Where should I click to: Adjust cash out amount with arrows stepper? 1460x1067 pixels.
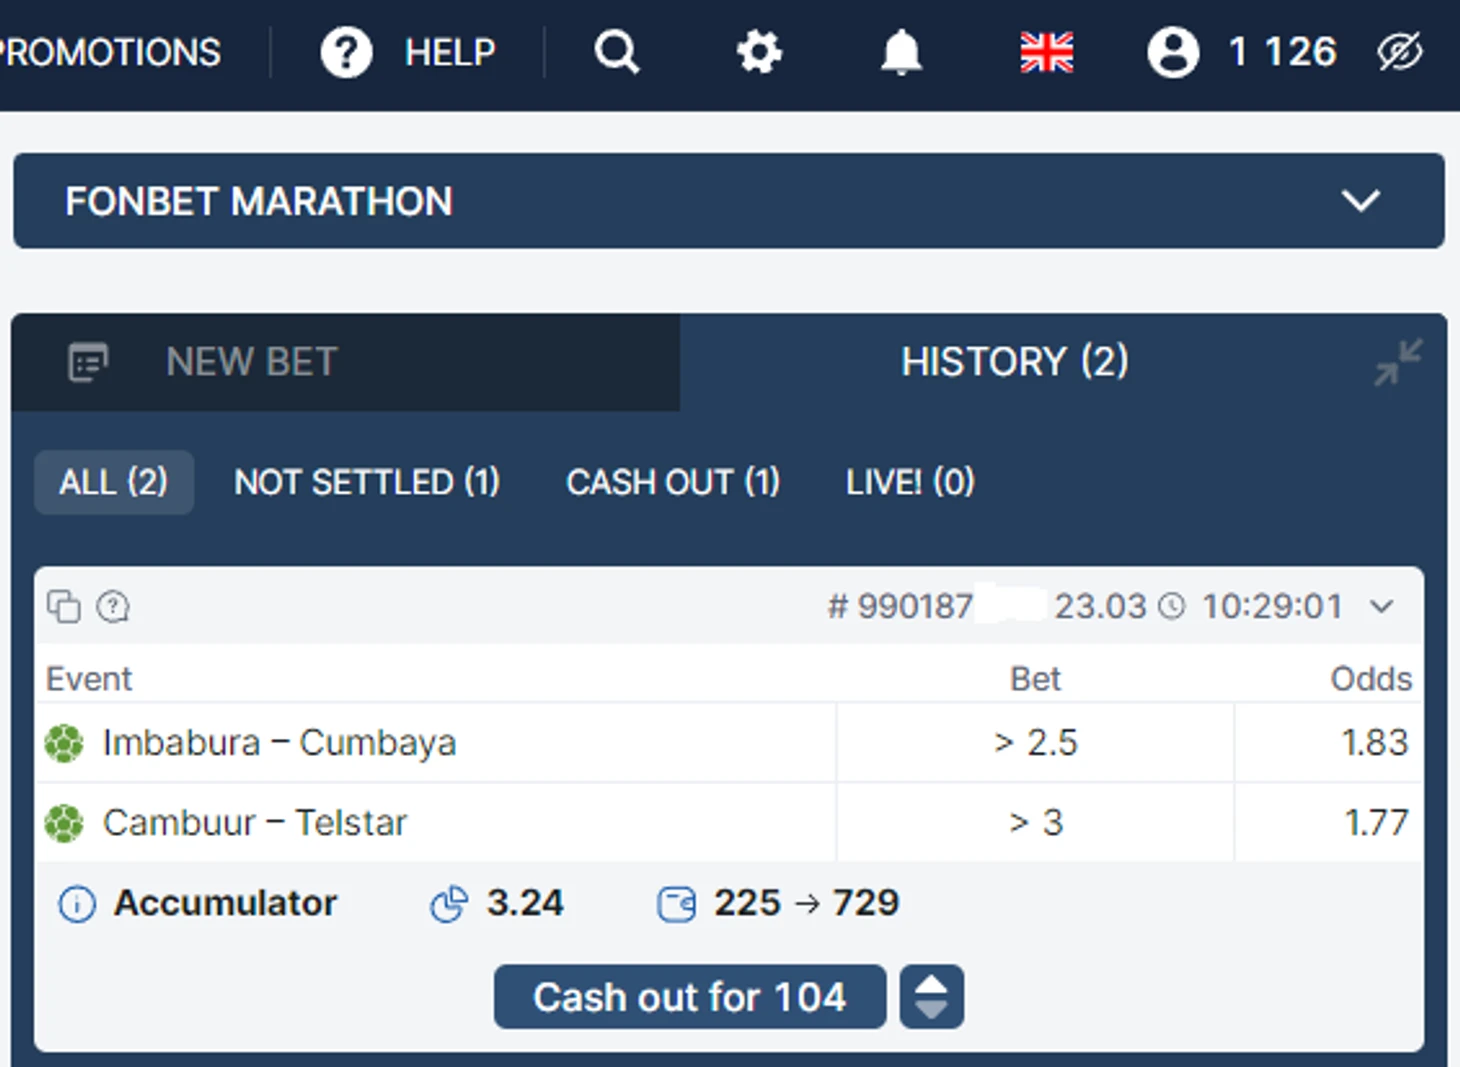click(931, 997)
